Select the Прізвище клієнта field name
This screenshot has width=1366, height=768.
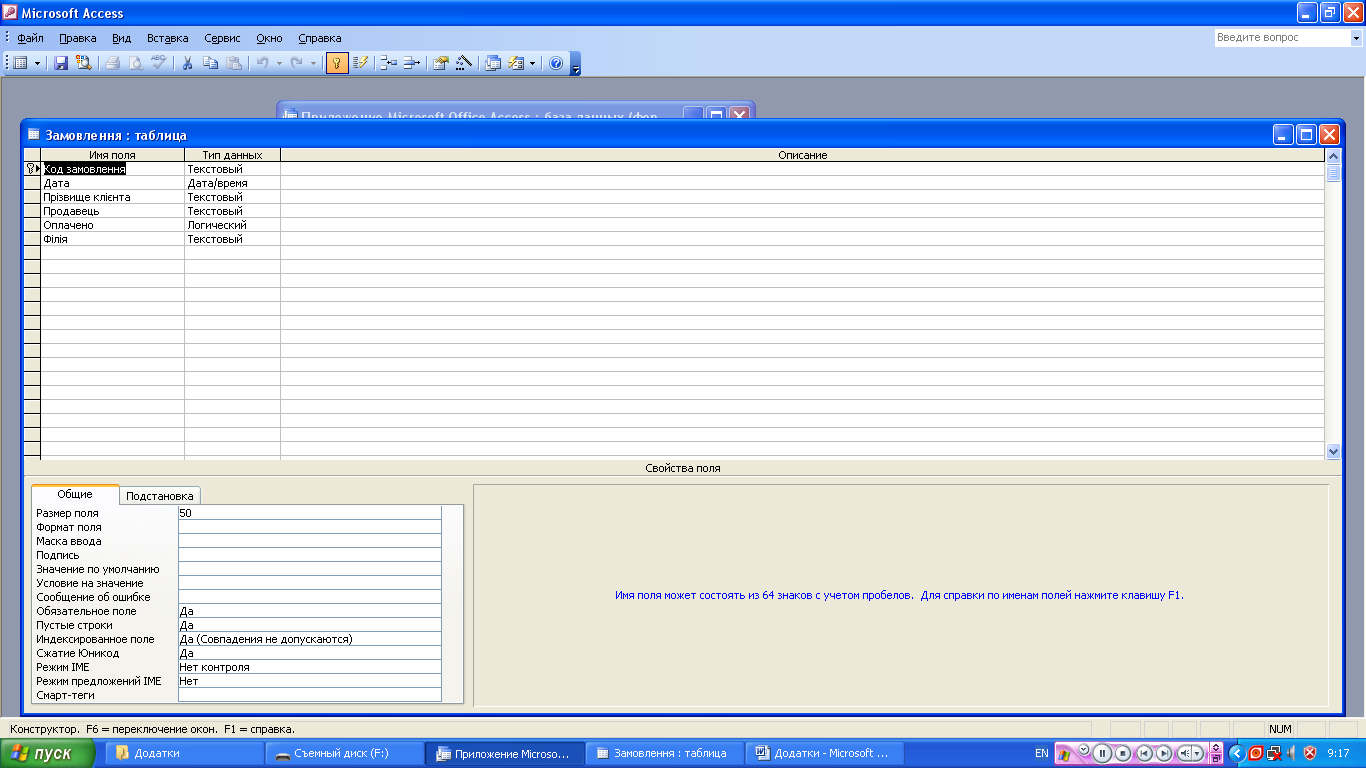click(x=112, y=198)
